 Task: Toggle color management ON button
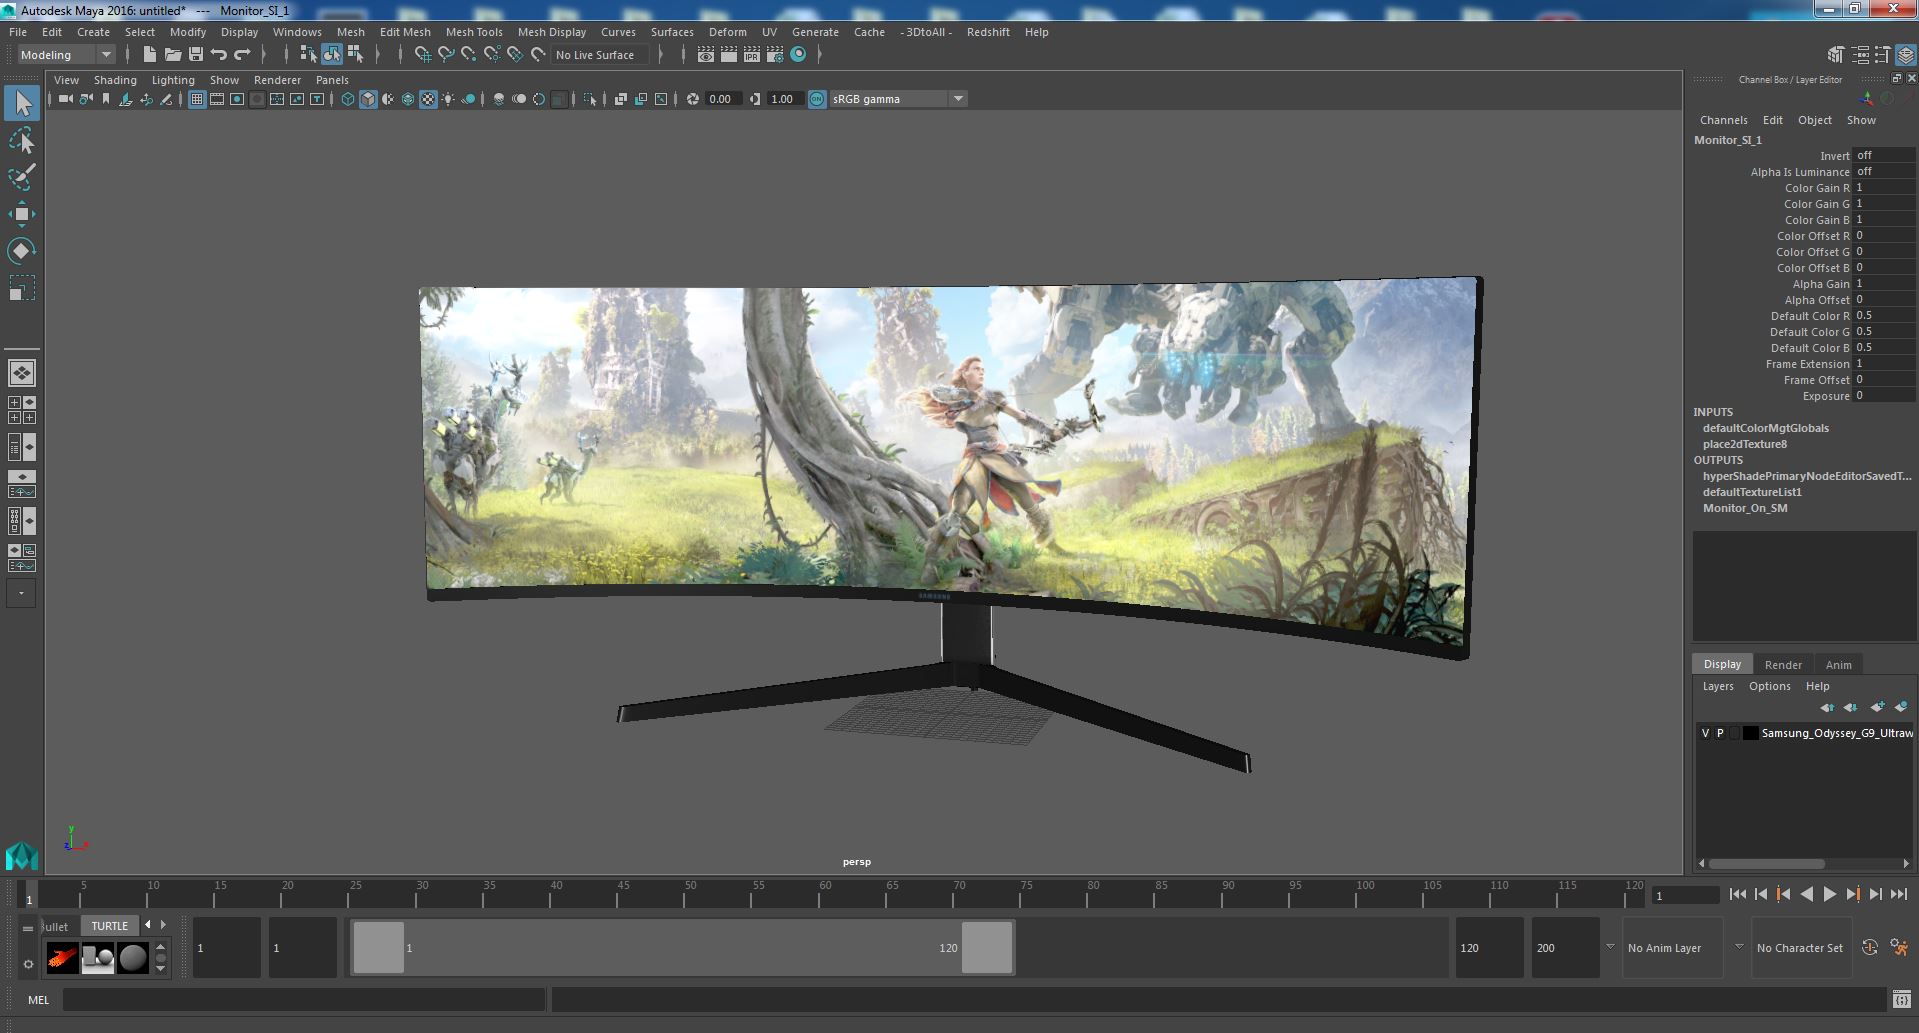point(817,99)
